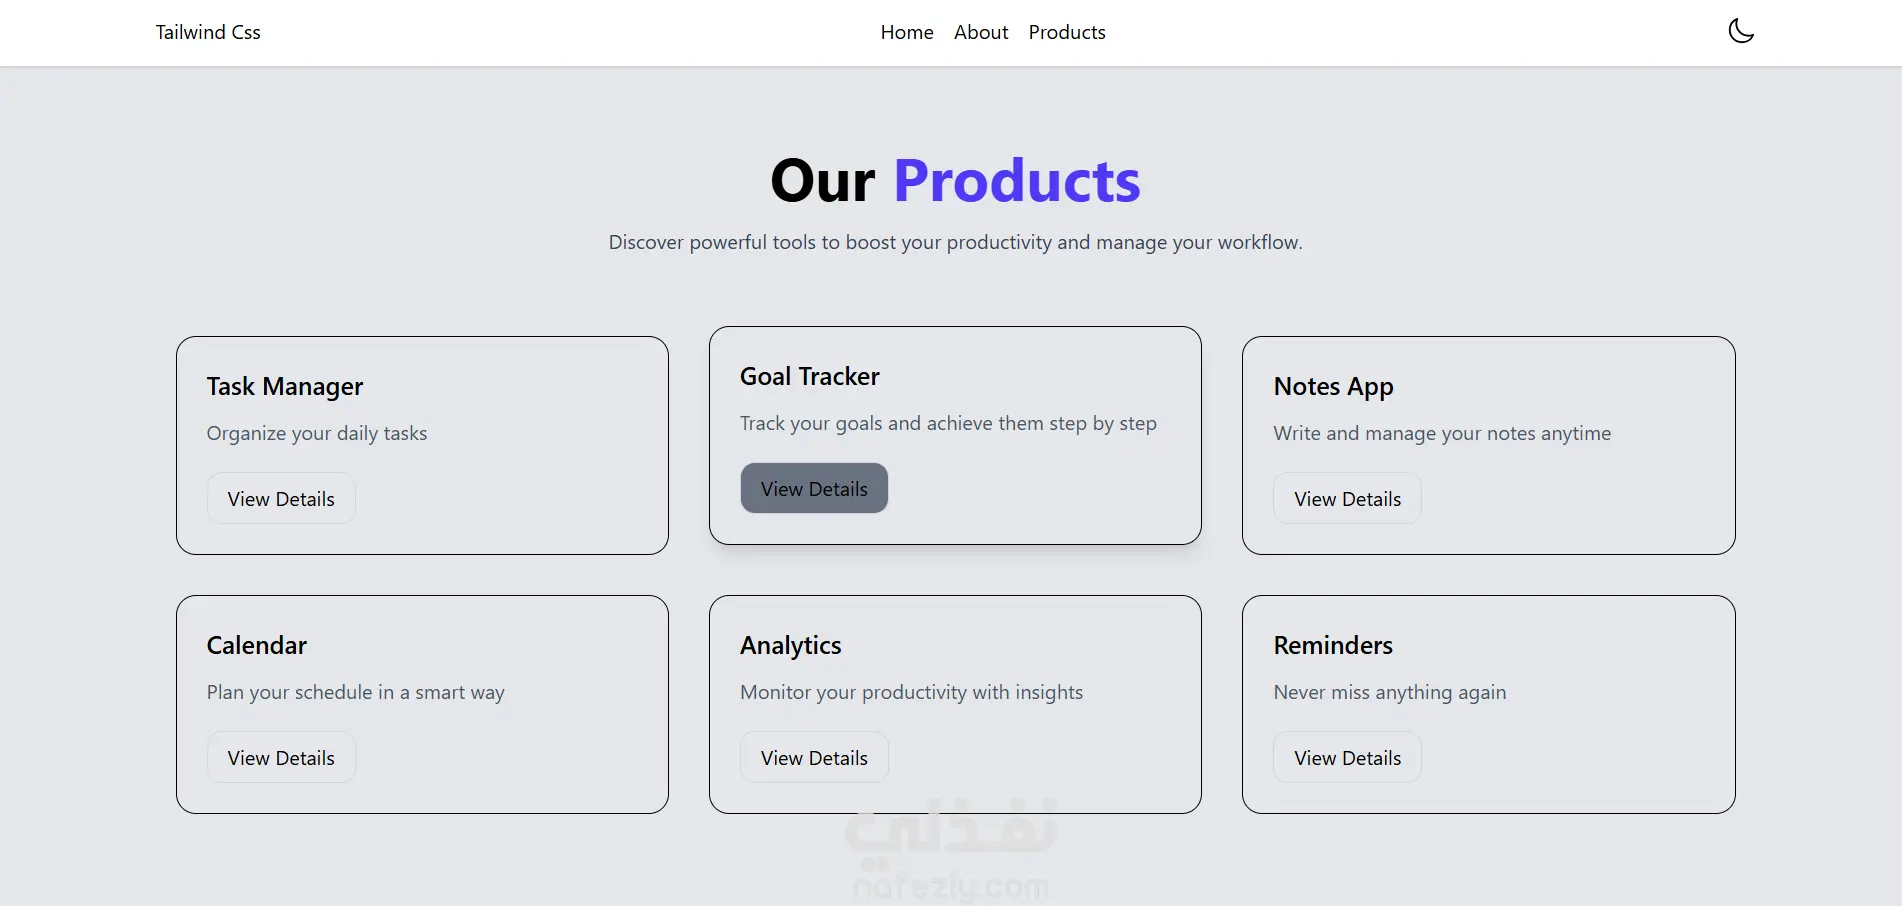1902x906 pixels.
Task: View Details for Task Manager
Action: coord(281,498)
